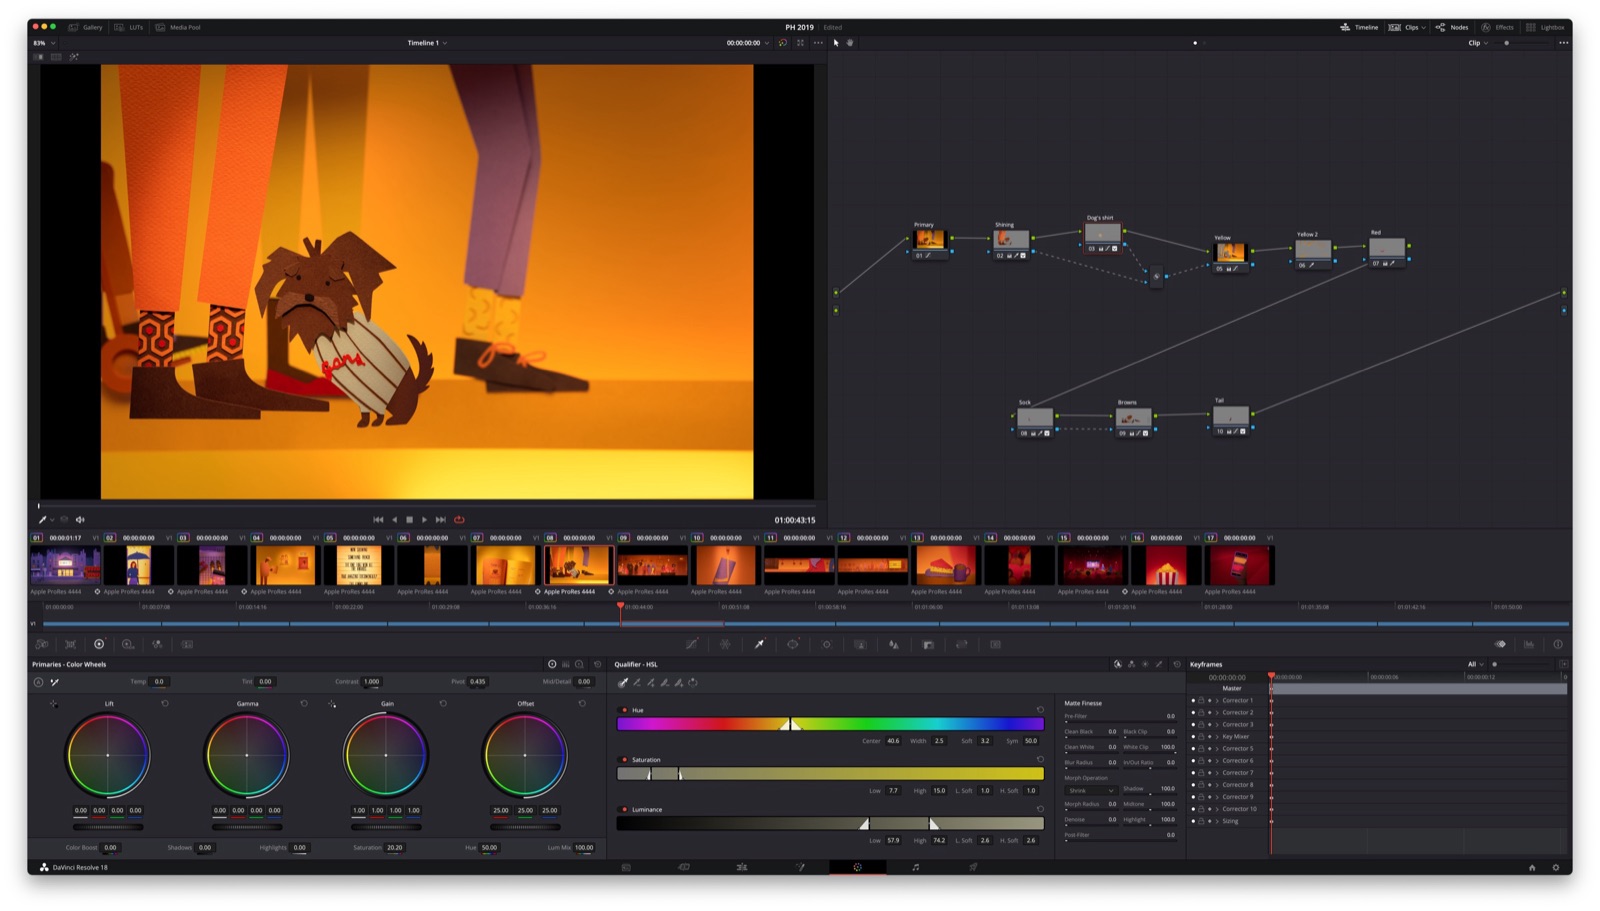The height and width of the screenshot is (911, 1600).
Task: Reset the Lift color wheel
Action: [165, 703]
